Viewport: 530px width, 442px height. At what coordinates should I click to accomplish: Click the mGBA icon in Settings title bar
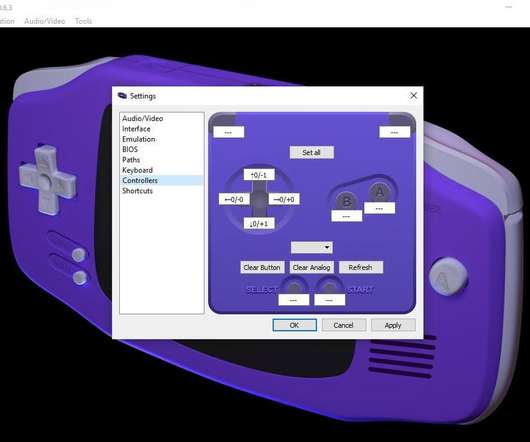[122, 96]
